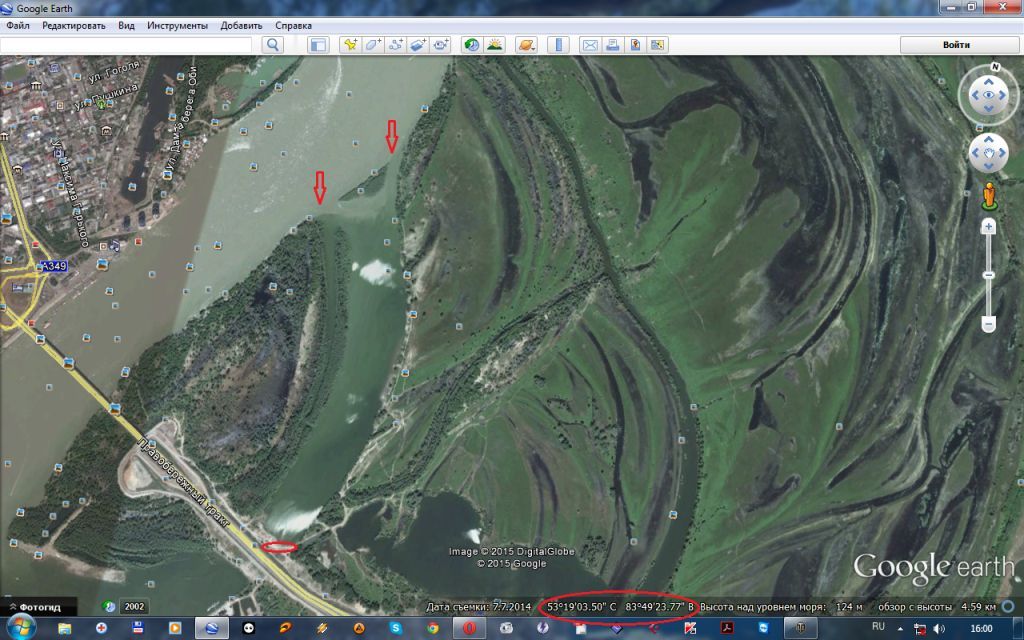The image size is (1024, 640).
Task: Click the search magnifier button
Action: (273, 45)
